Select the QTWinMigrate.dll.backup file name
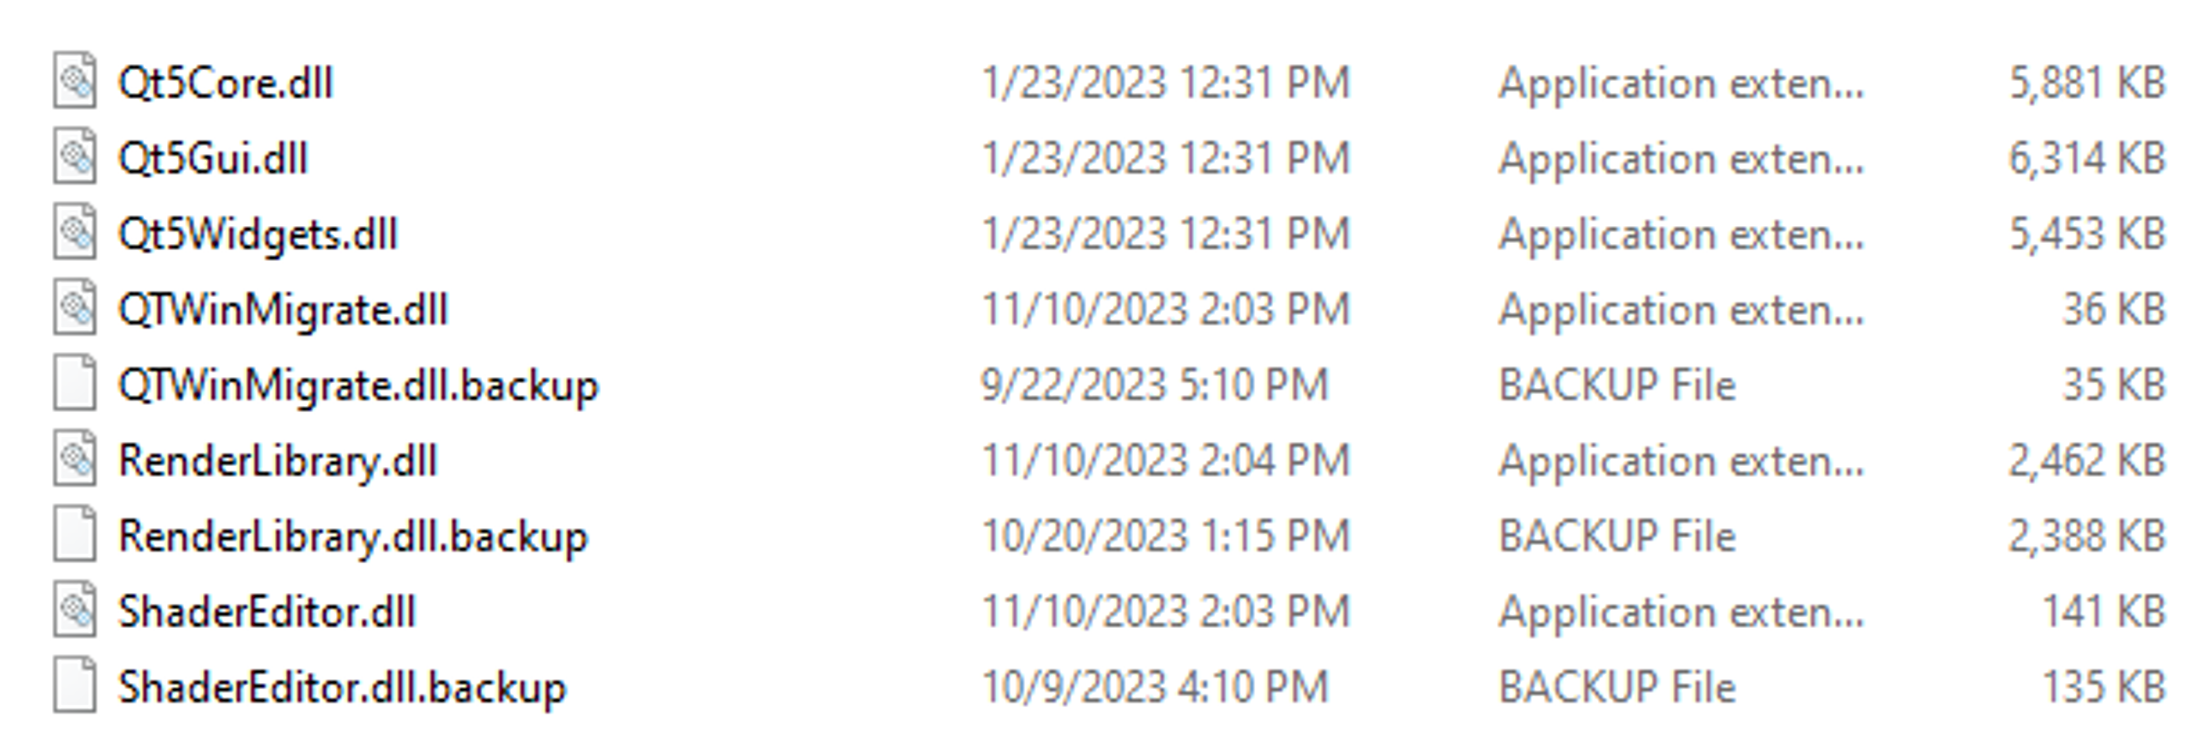2209x742 pixels. pyautogui.click(x=358, y=386)
